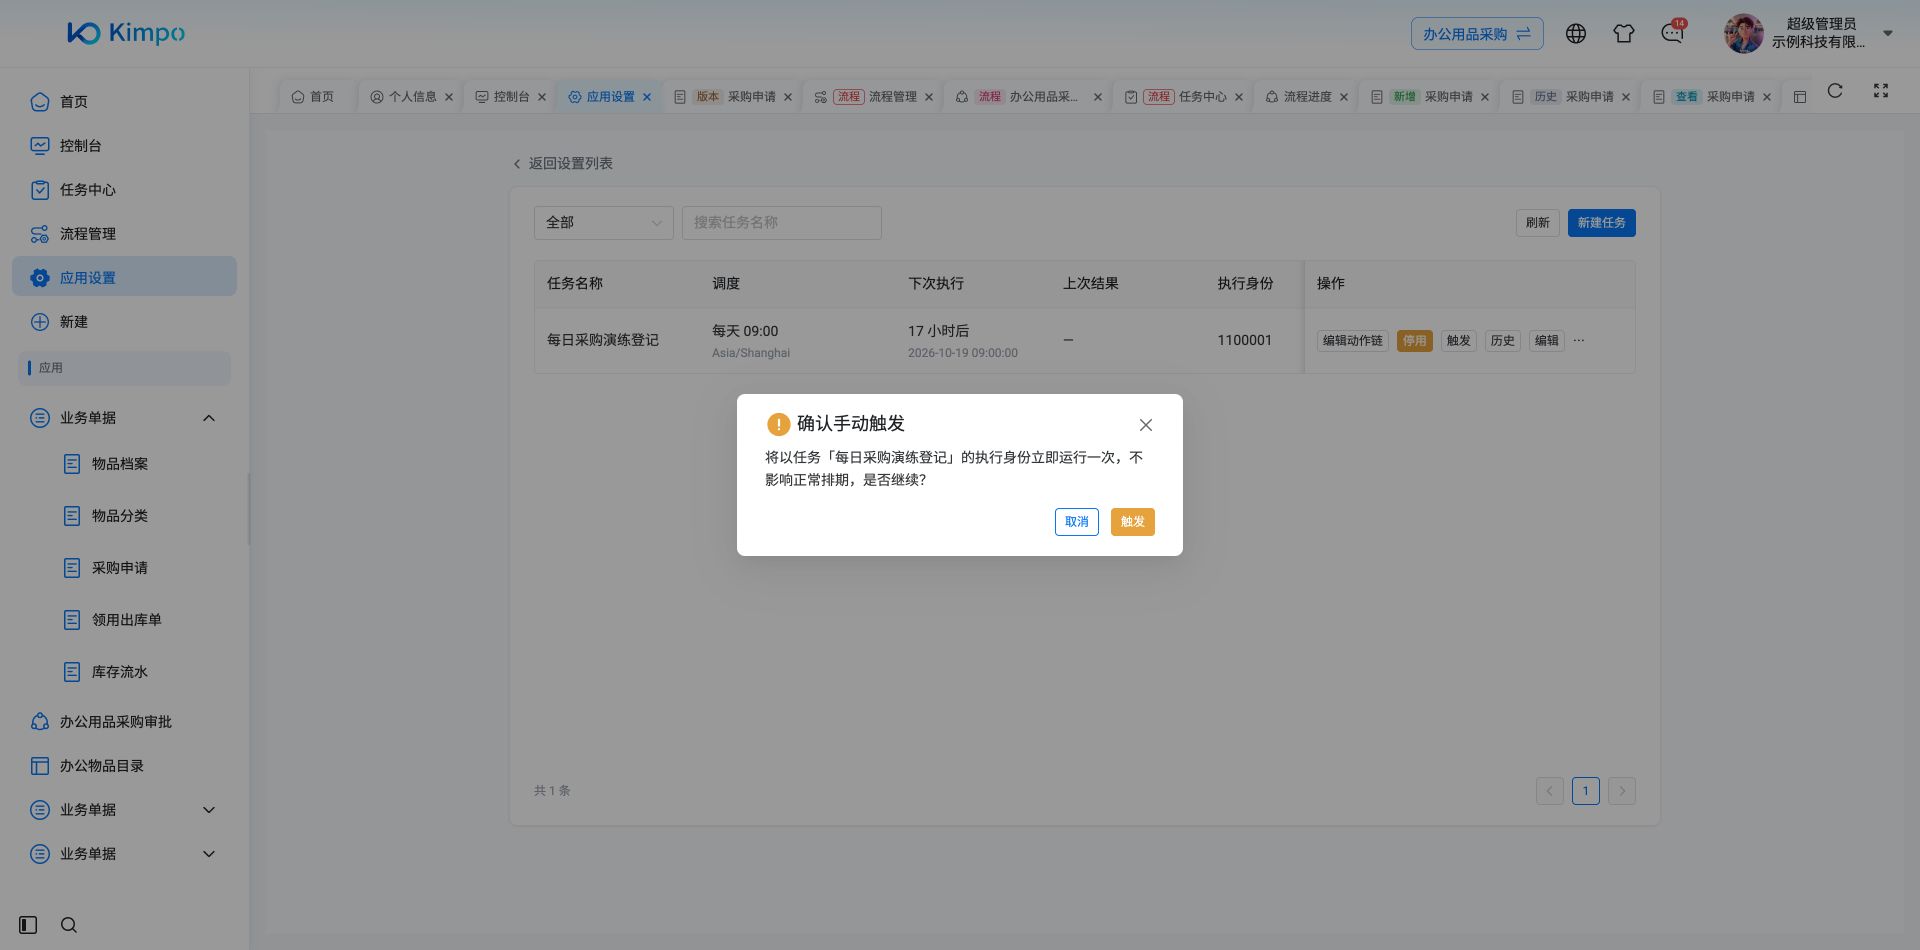Click the user avatar picture
This screenshot has width=1920, height=950.
click(1743, 34)
